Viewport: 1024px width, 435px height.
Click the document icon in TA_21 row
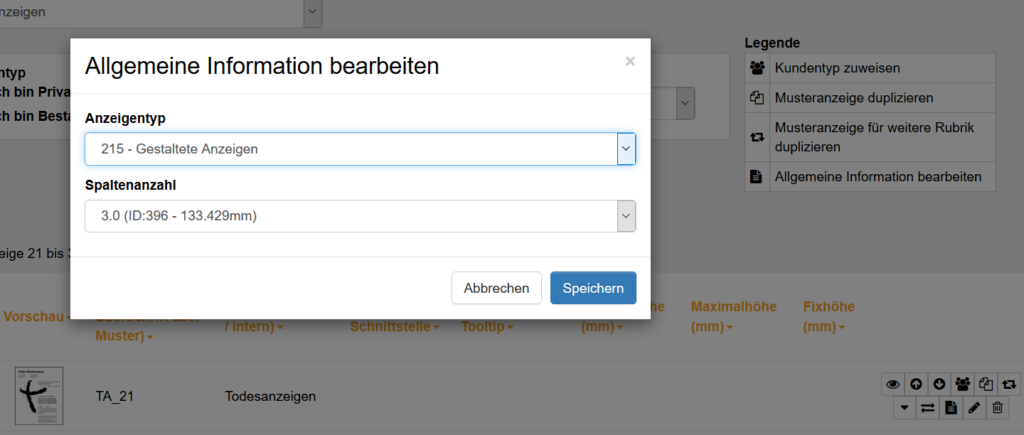pos(951,408)
